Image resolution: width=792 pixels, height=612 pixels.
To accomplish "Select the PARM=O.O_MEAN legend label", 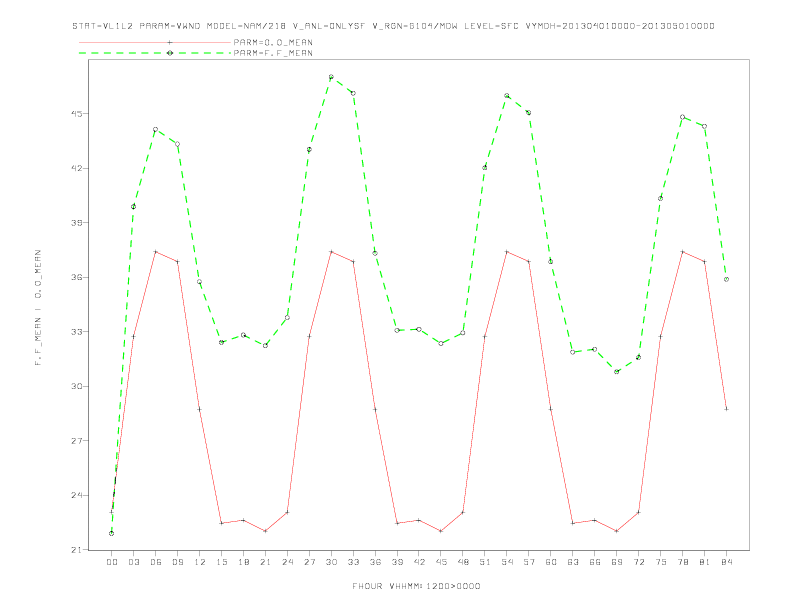I will coord(273,42).
